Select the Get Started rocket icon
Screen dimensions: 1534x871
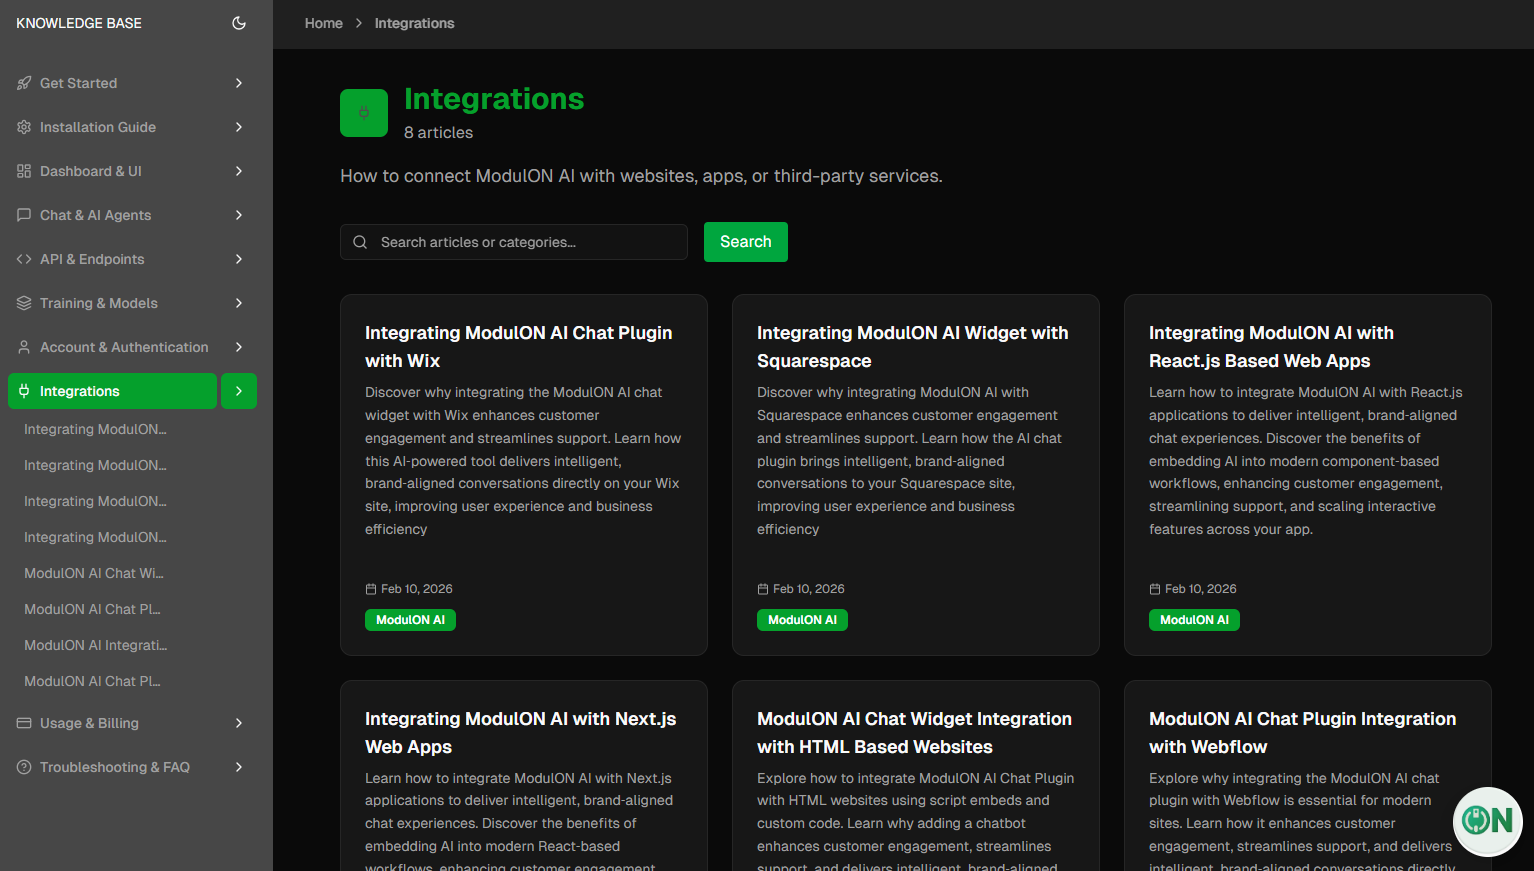pyautogui.click(x=24, y=83)
